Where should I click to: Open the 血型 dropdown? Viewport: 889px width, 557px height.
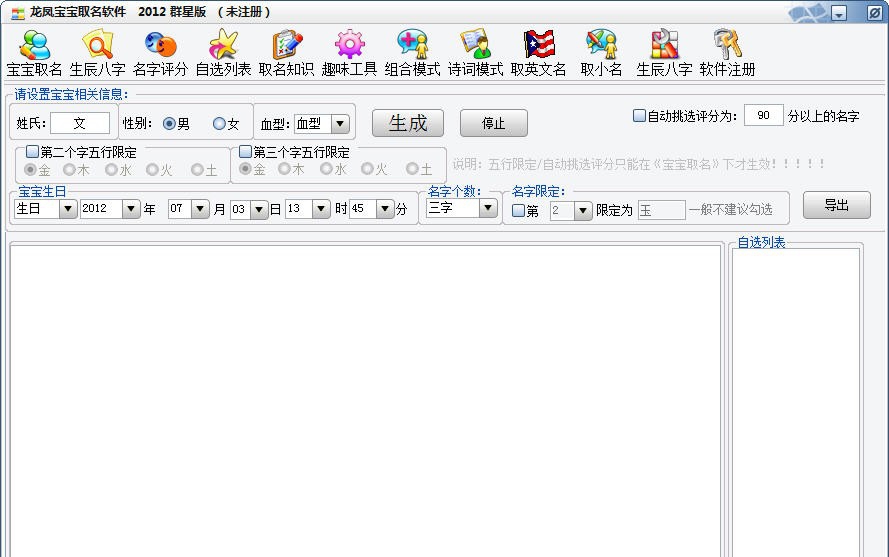(x=340, y=124)
